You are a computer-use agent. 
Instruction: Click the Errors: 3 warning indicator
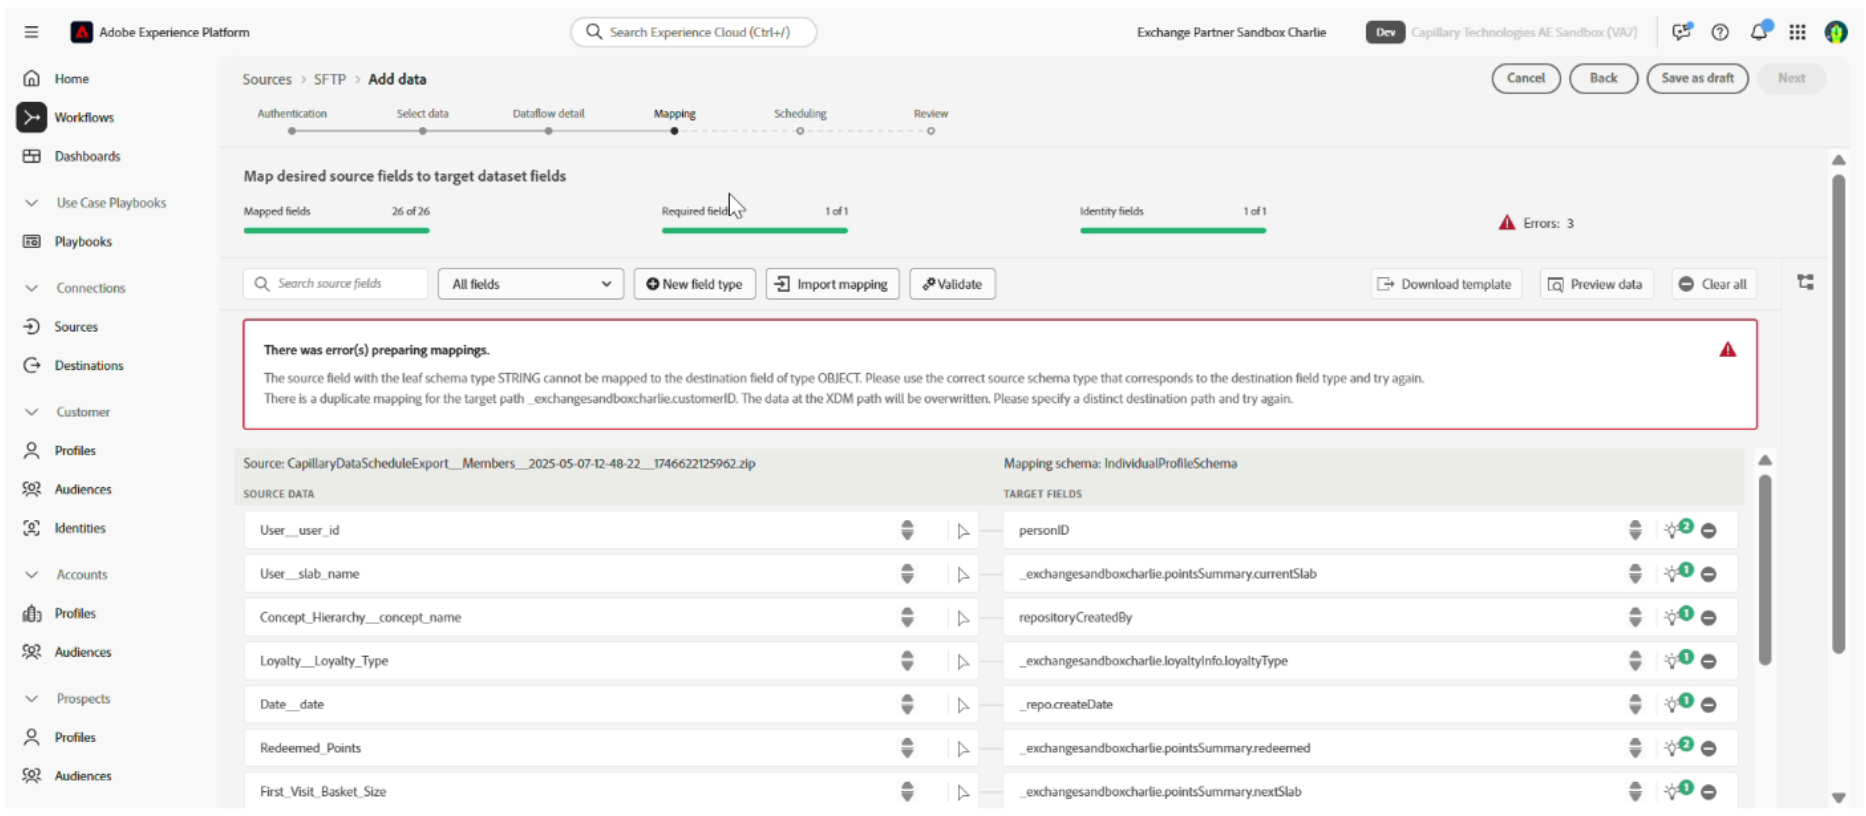[x=1536, y=223]
